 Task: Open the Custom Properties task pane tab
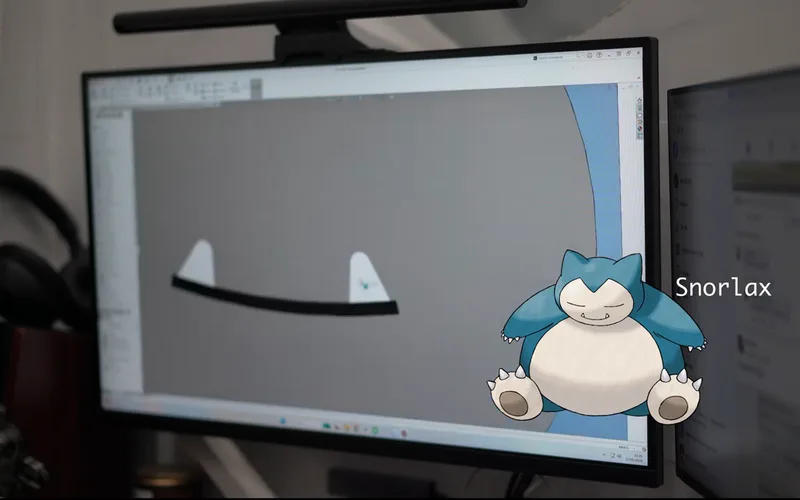[640, 136]
